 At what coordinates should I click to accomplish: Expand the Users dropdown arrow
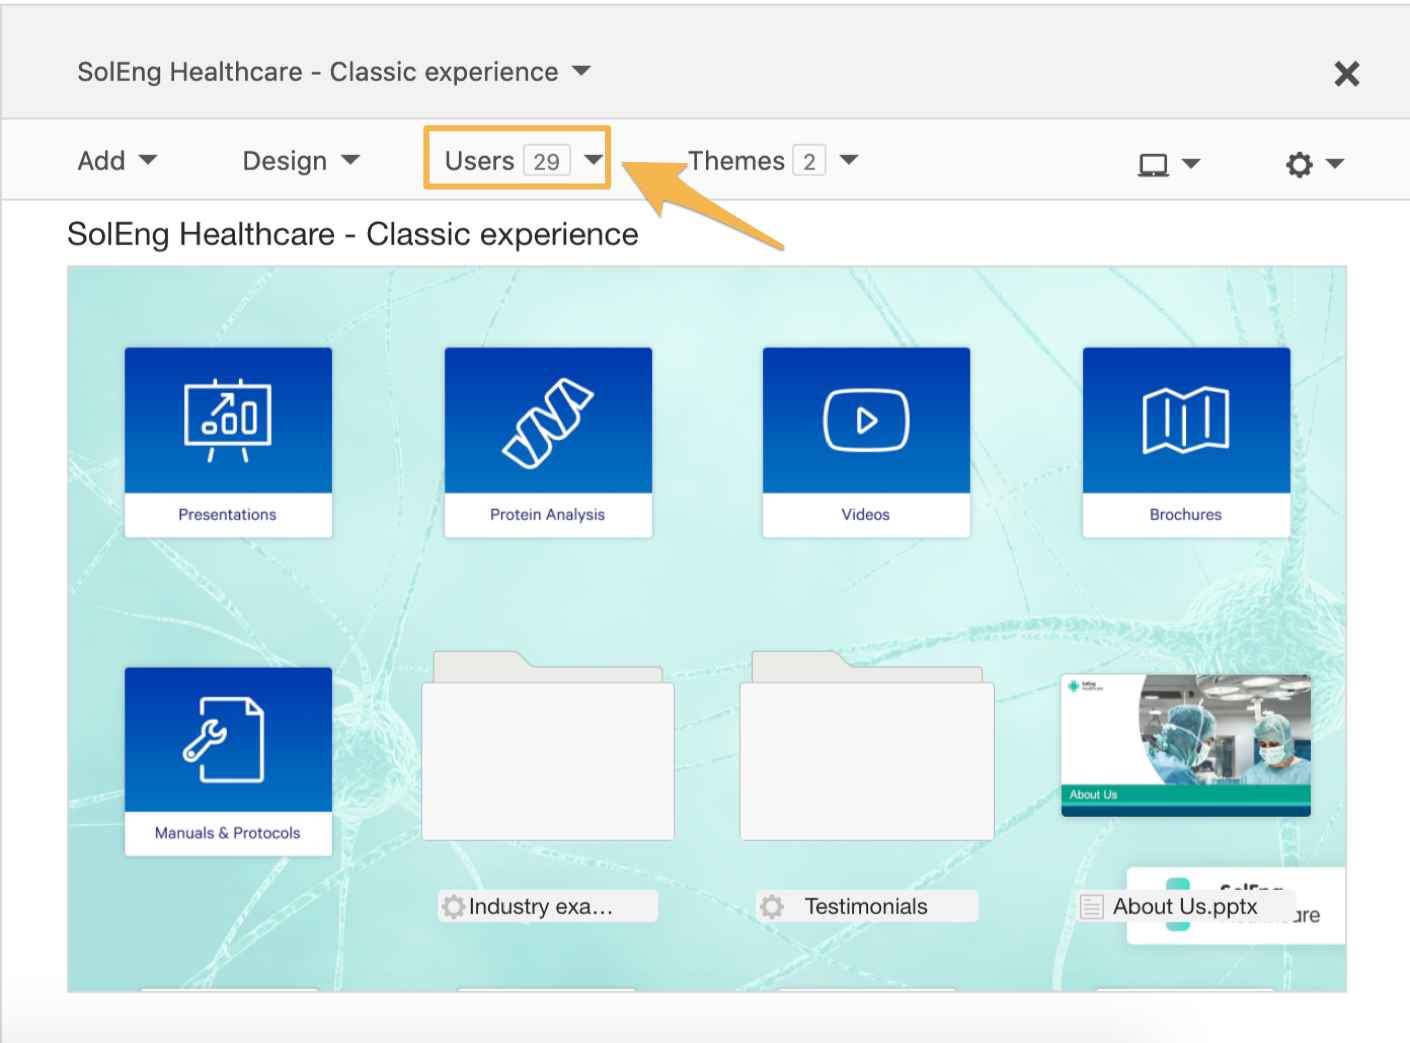coord(593,160)
